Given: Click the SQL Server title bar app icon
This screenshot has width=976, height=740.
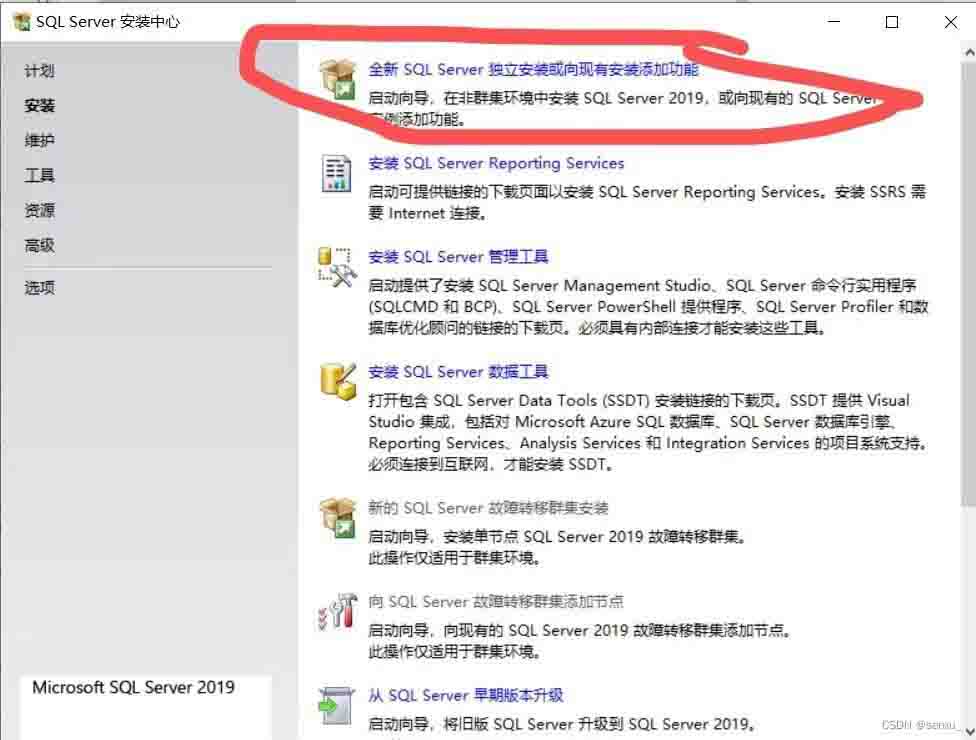Looking at the screenshot, I should 22,22.
